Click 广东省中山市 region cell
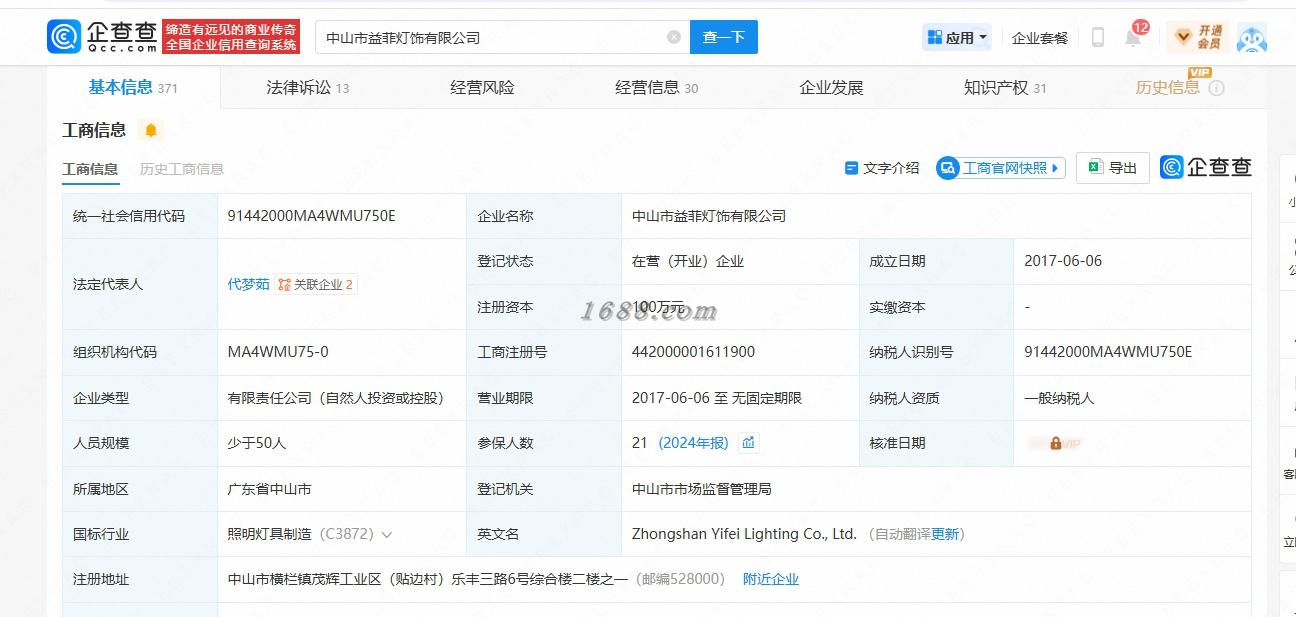This screenshot has height=617, width=1296. (x=269, y=489)
